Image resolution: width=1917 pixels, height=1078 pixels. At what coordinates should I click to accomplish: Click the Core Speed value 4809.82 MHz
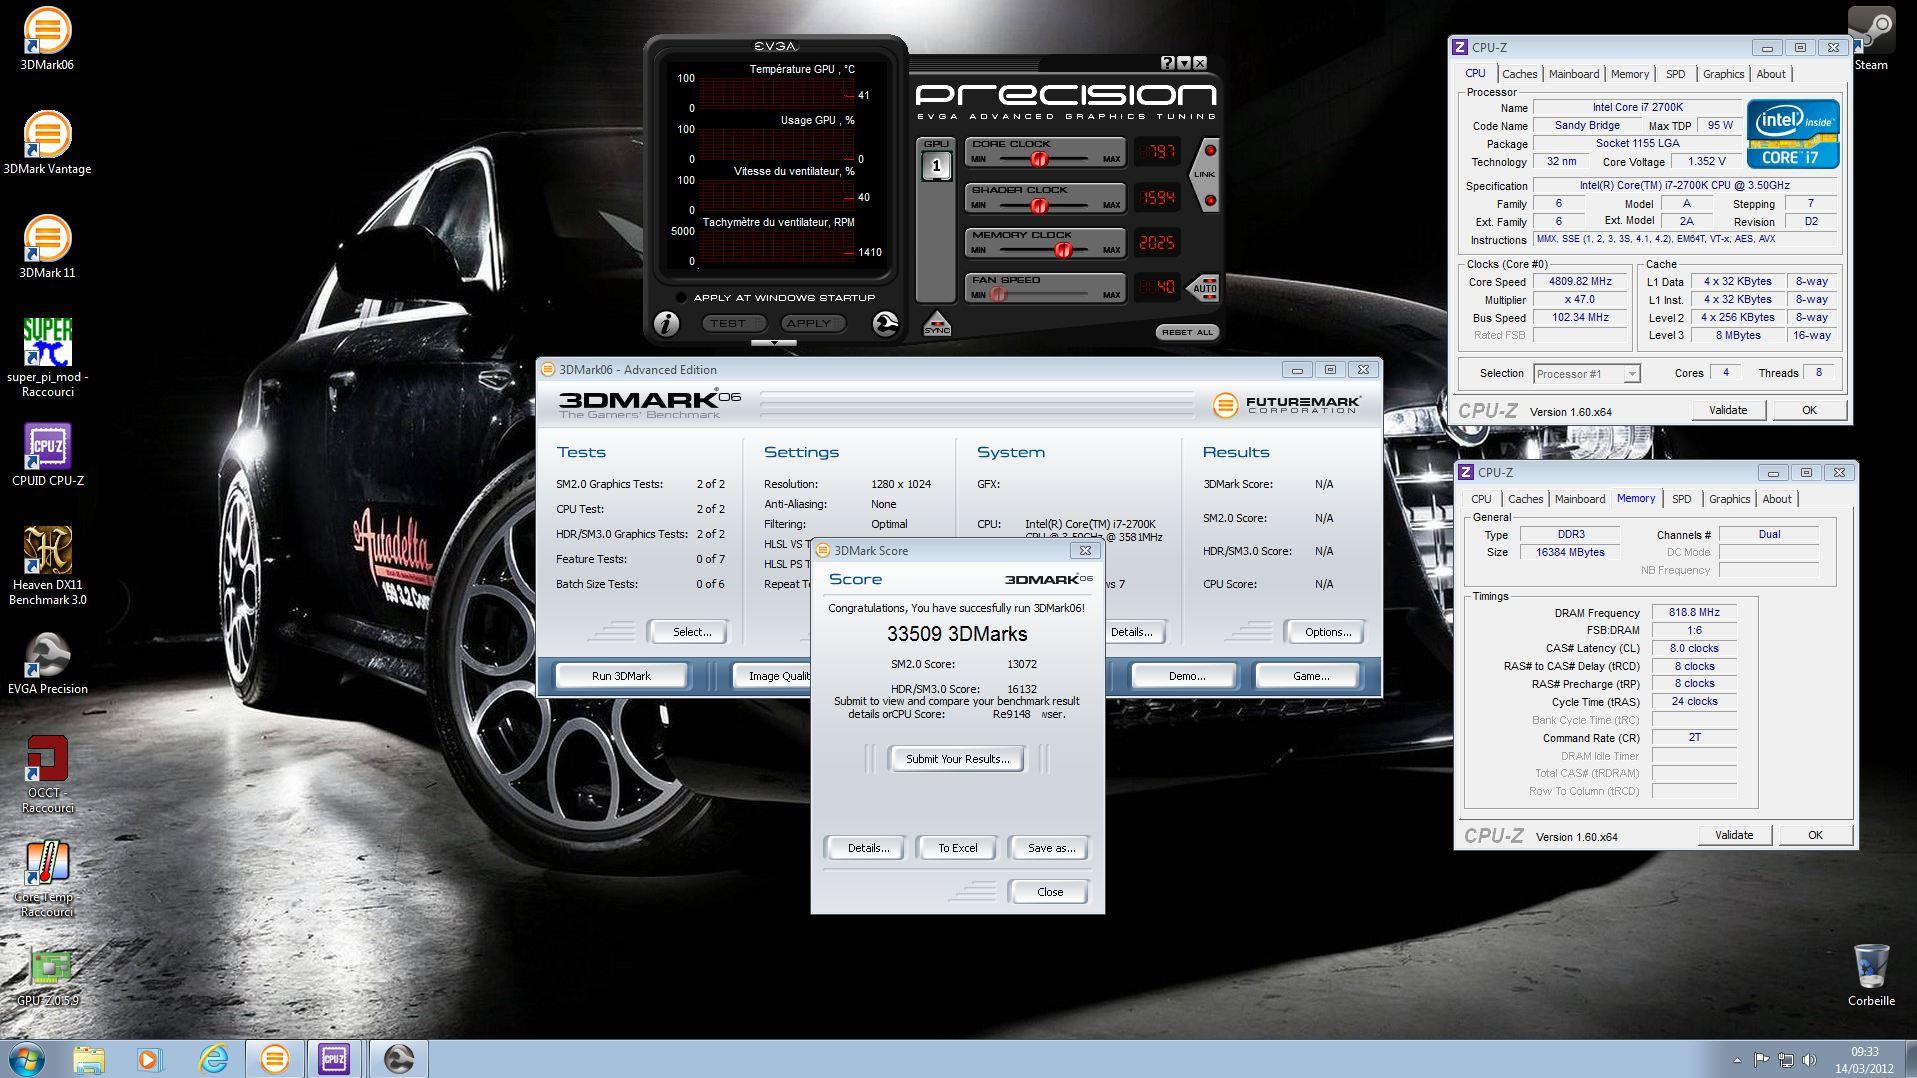coord(1580,282)
